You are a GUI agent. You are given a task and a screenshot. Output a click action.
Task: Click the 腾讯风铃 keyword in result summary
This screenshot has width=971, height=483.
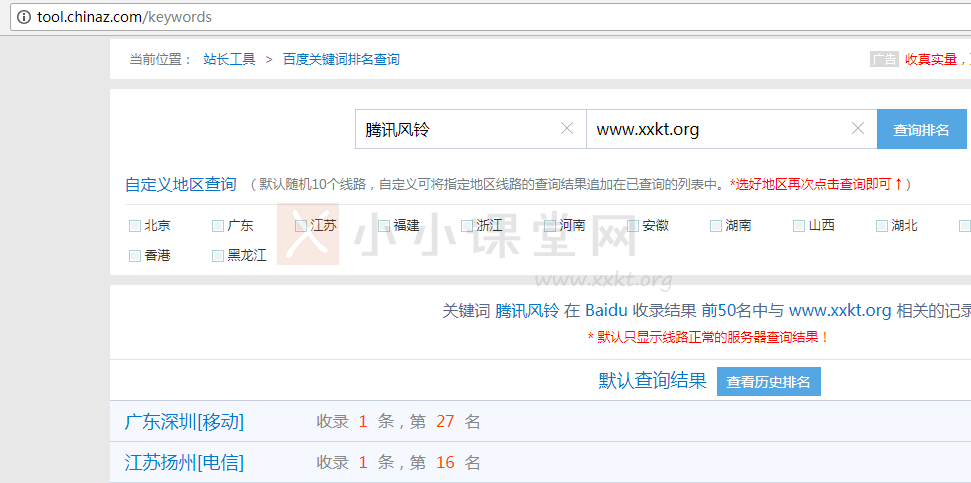point(527,311)
